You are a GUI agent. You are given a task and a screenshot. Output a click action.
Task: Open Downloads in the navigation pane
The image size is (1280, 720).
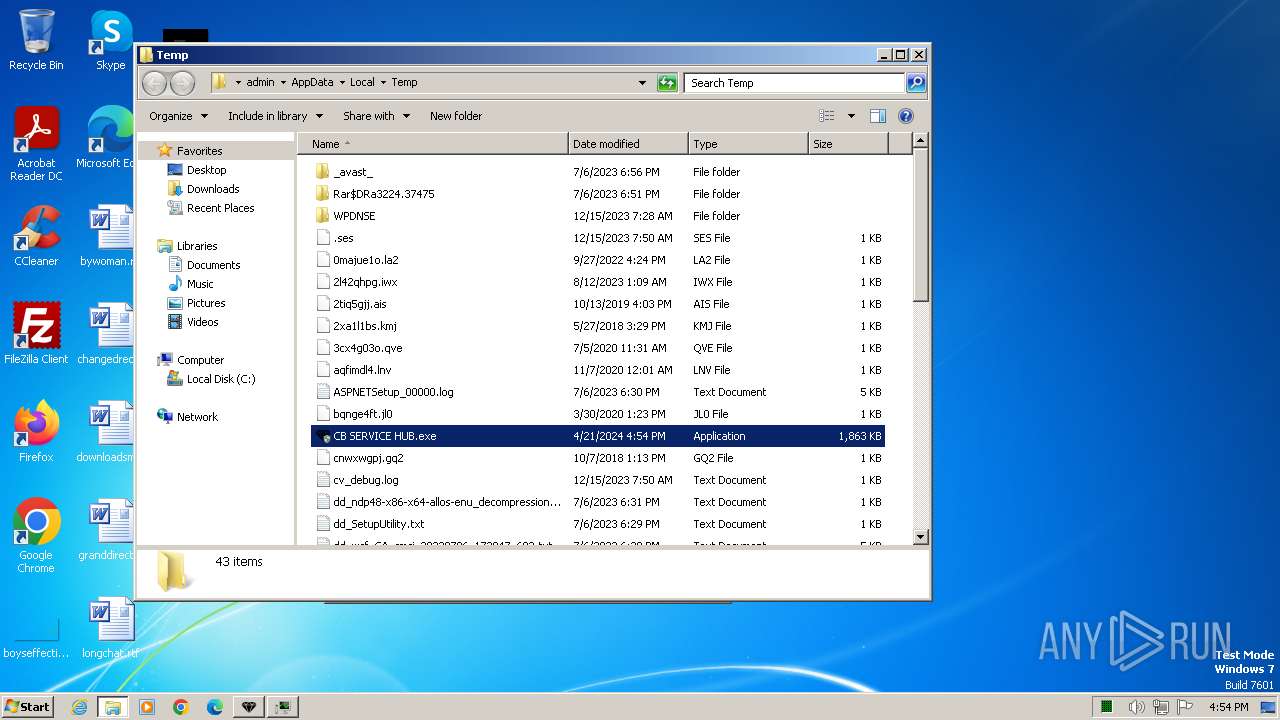(213, 189)
